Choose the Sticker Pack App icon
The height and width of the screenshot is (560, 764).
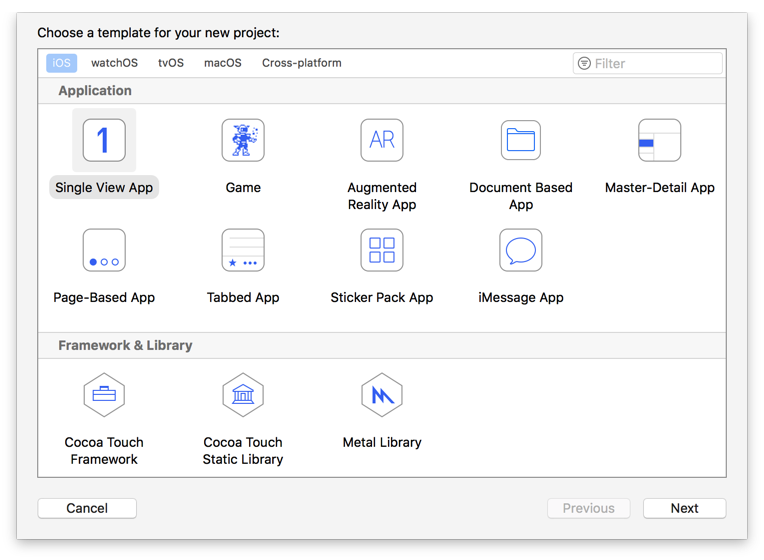[x=382, y=250]
